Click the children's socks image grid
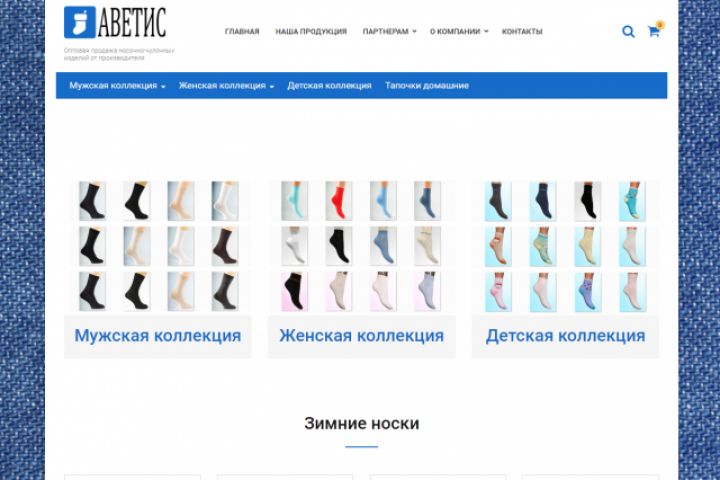720x480 pixels. [565, 246]
